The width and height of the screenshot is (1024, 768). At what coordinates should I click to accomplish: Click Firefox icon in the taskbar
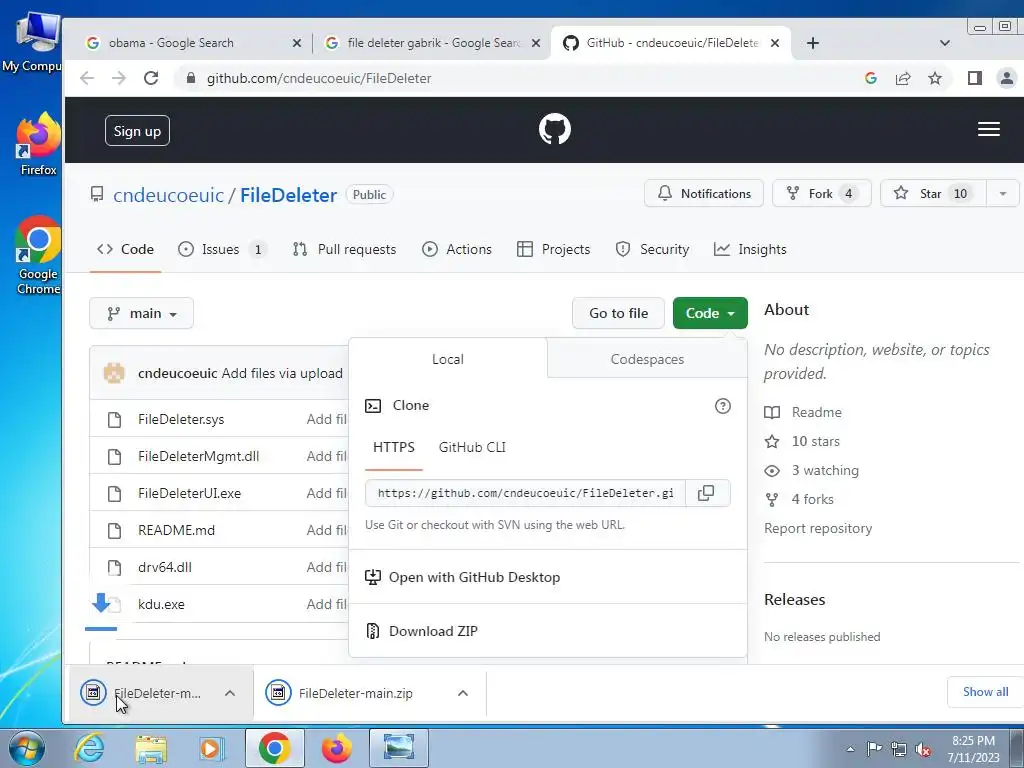336,748
